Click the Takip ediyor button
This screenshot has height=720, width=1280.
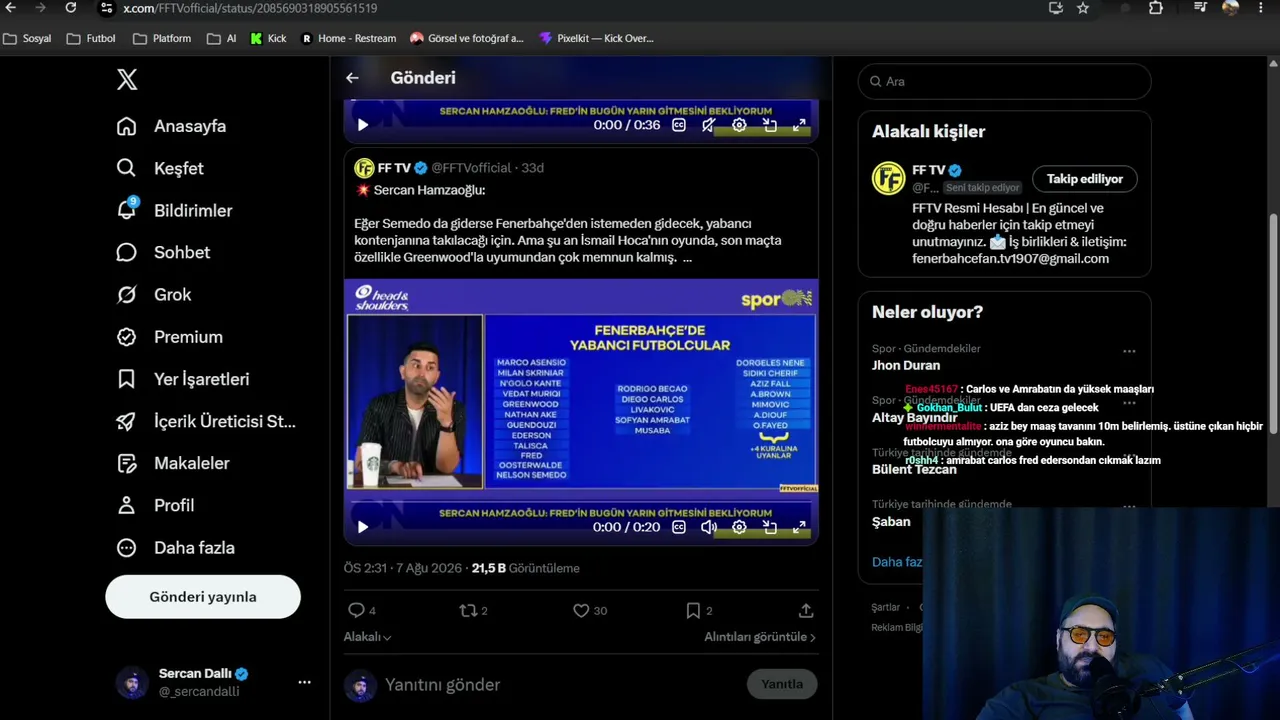[1085, 179]
